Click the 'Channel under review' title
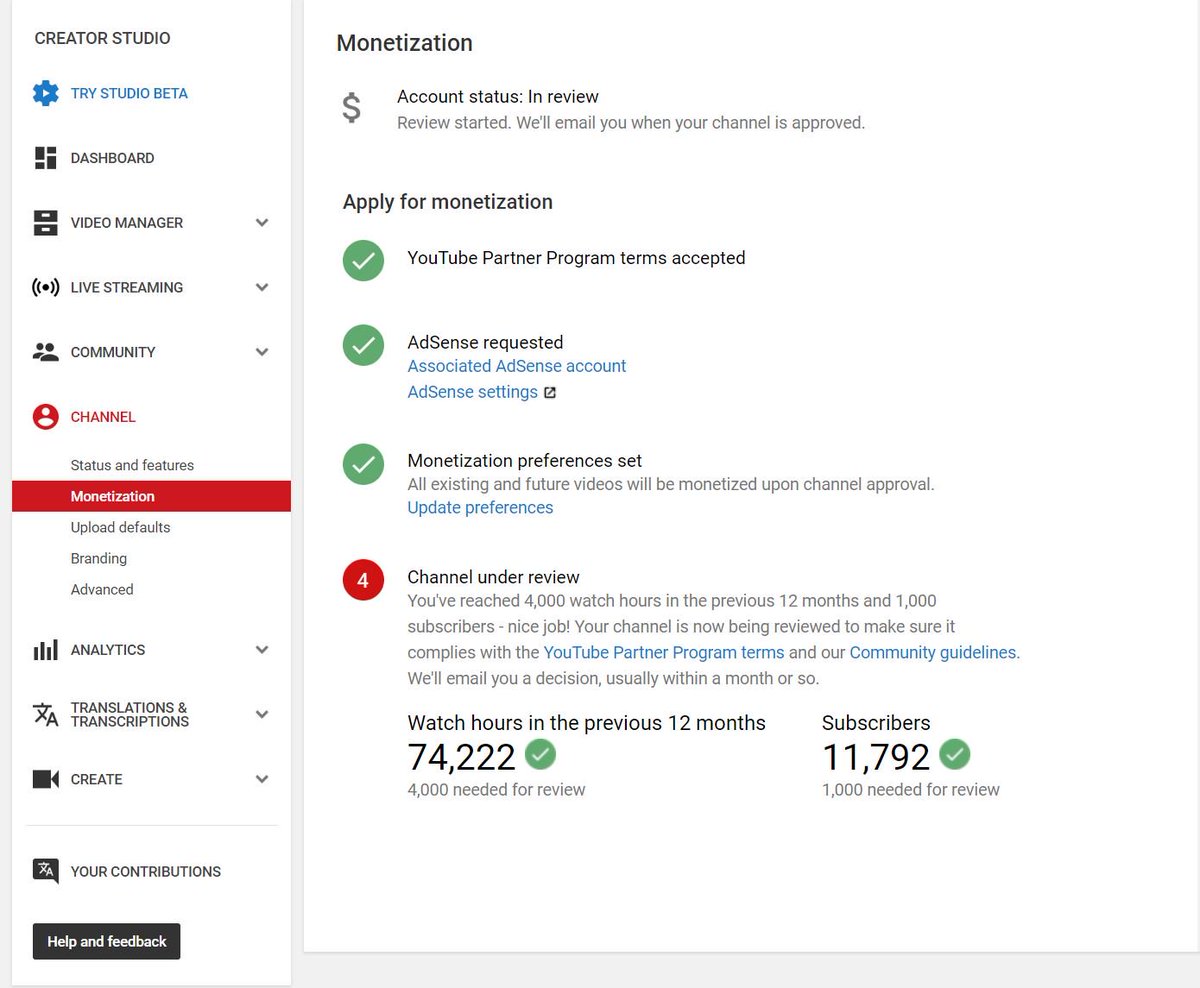Viewport: 1200px width, 988px height. coord(494,577)
